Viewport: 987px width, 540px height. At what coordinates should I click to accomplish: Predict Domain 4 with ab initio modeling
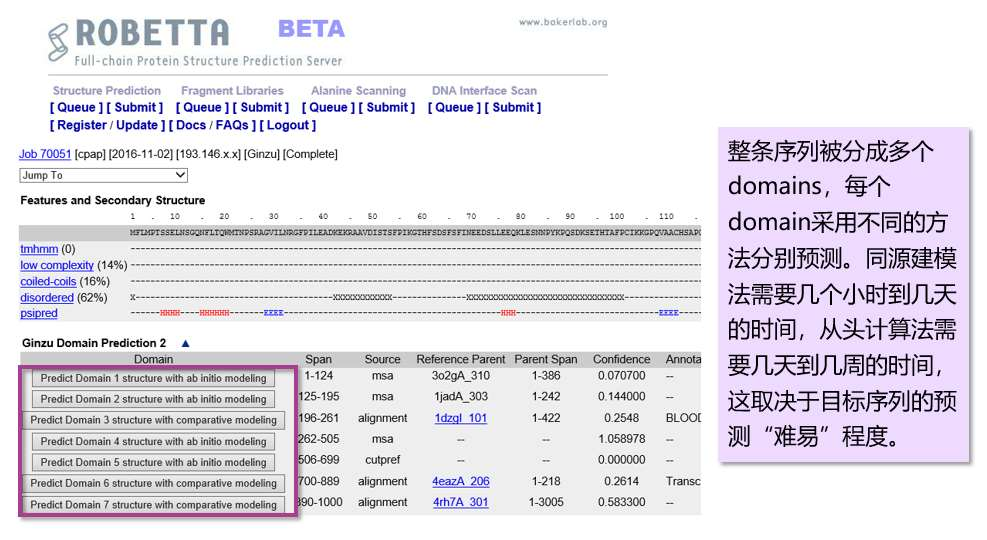point(154,442)
